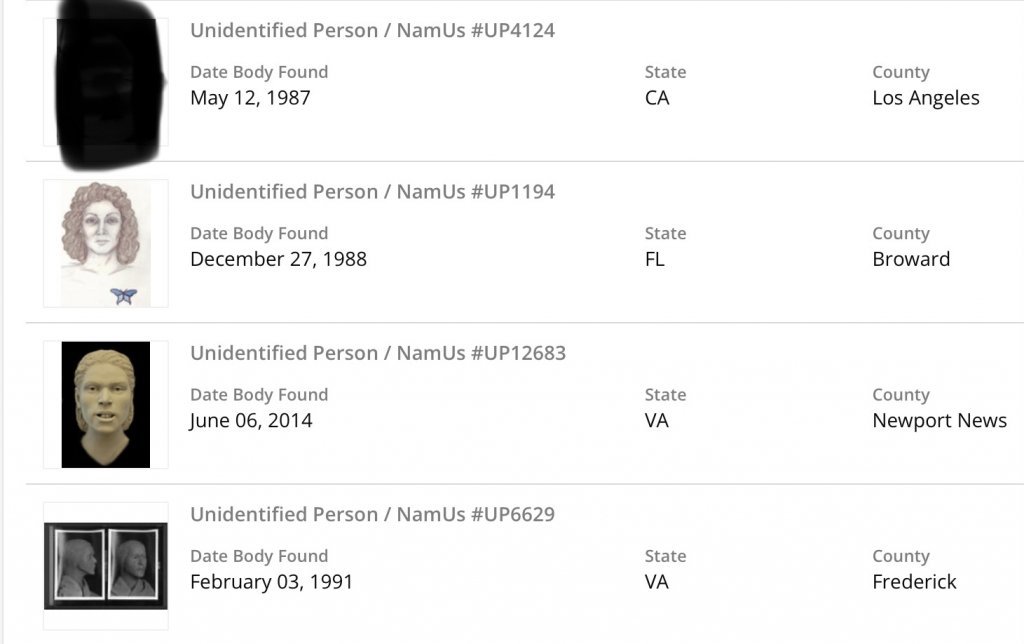The height and width of the screenshot is (644, 1024).
Task: View the black-and-white side profile photos thumbnail
Action: point(105,565)
